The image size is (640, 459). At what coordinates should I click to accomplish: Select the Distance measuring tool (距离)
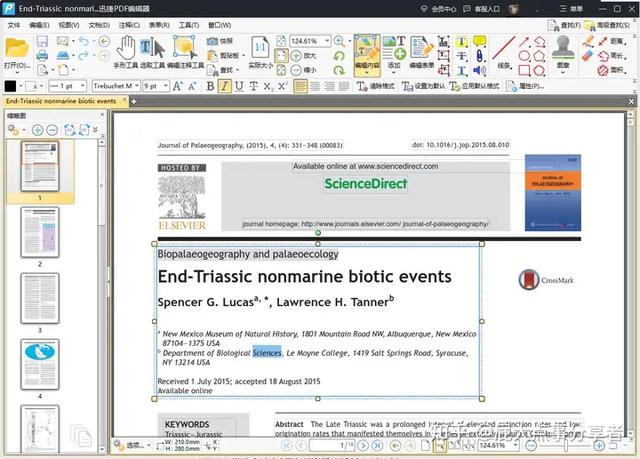click(613, 41)
